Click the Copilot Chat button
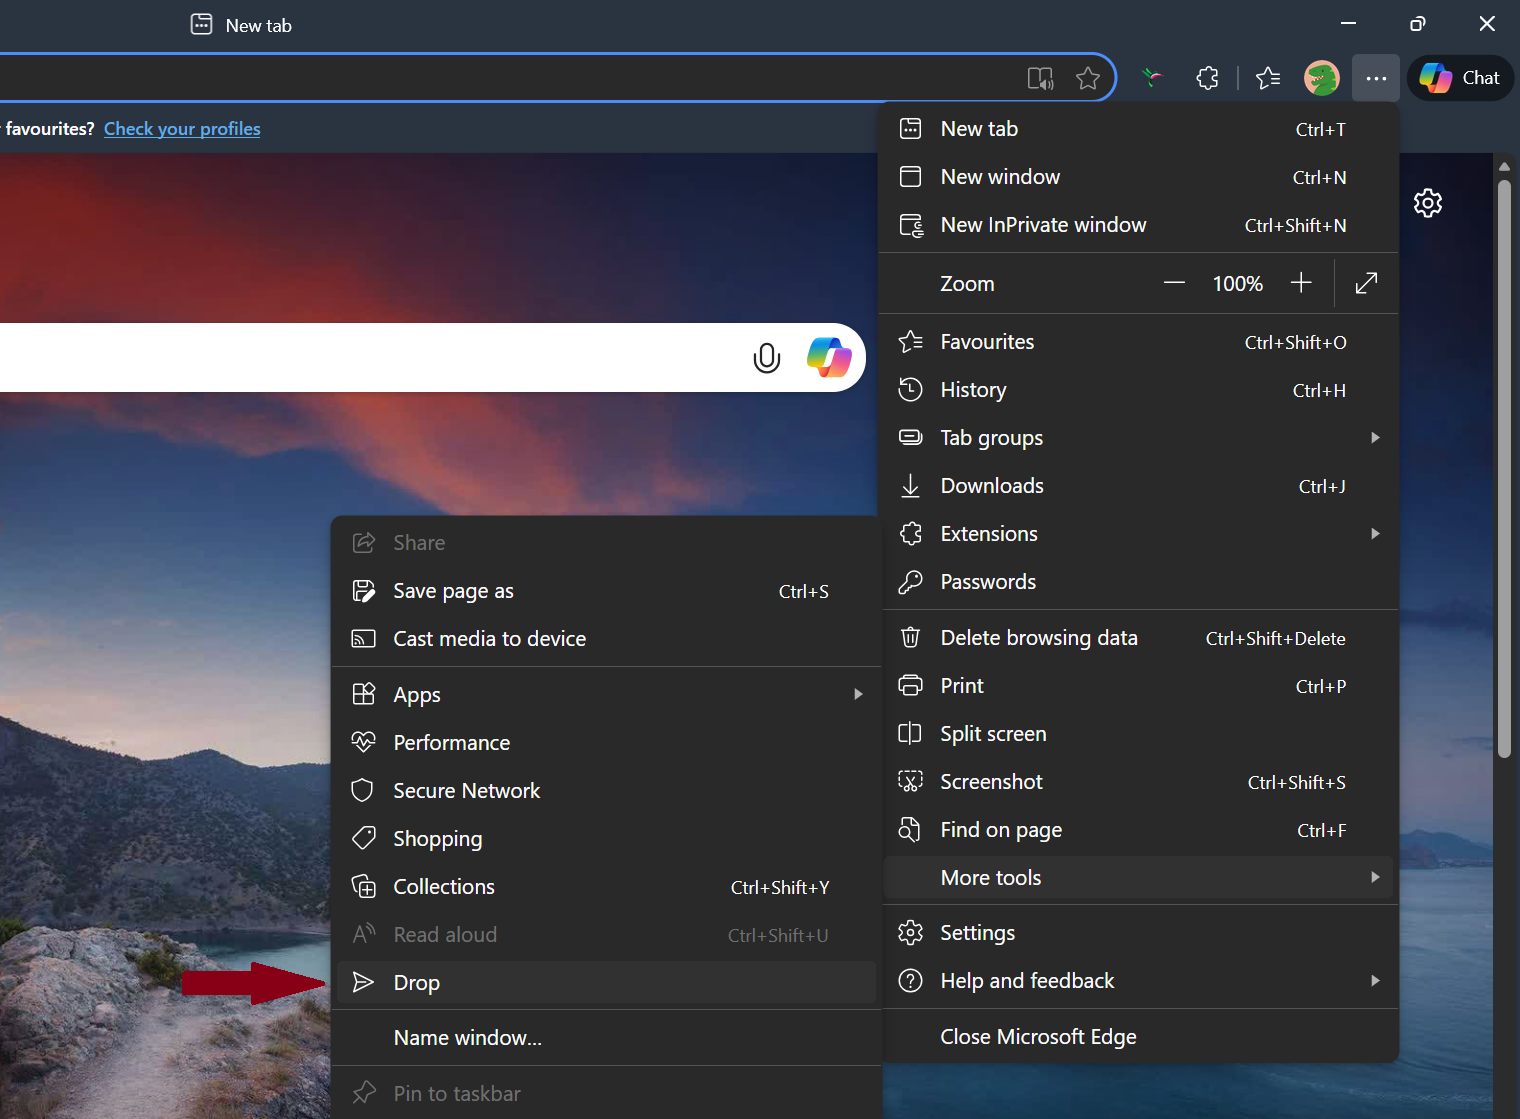Image resolution: width=1520 pixels, height=1119 pixels. coord(1460,78)
